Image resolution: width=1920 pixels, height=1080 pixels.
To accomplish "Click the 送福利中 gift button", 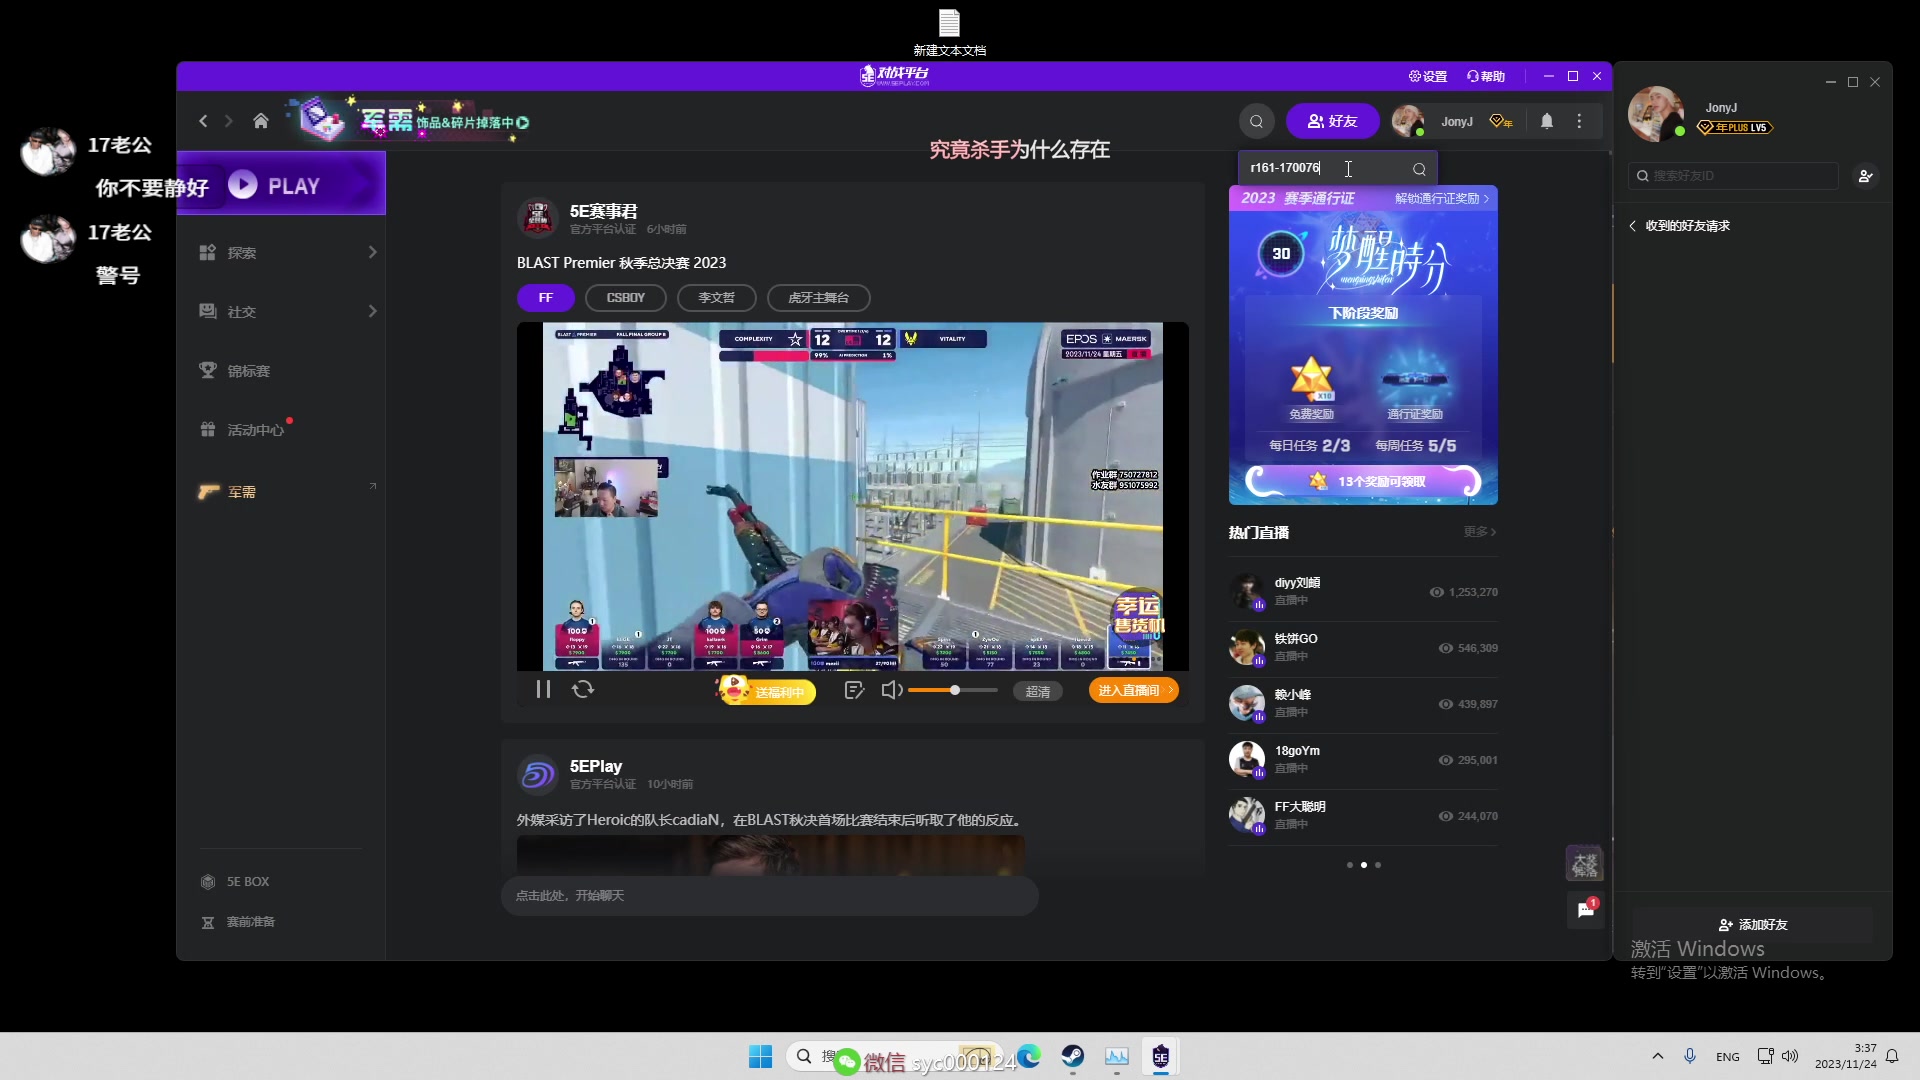I will 766,690.
